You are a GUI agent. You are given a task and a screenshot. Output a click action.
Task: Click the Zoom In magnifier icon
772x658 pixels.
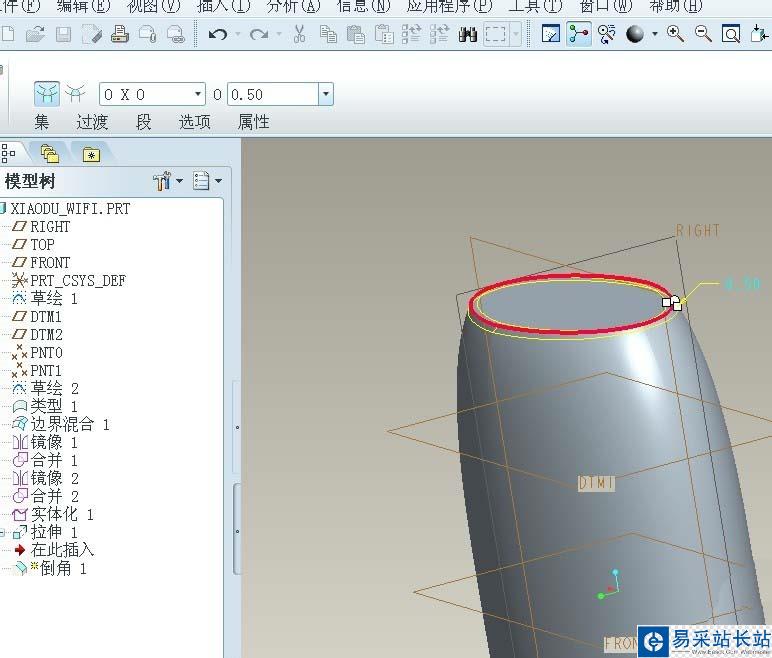click(x=676, y=34)
